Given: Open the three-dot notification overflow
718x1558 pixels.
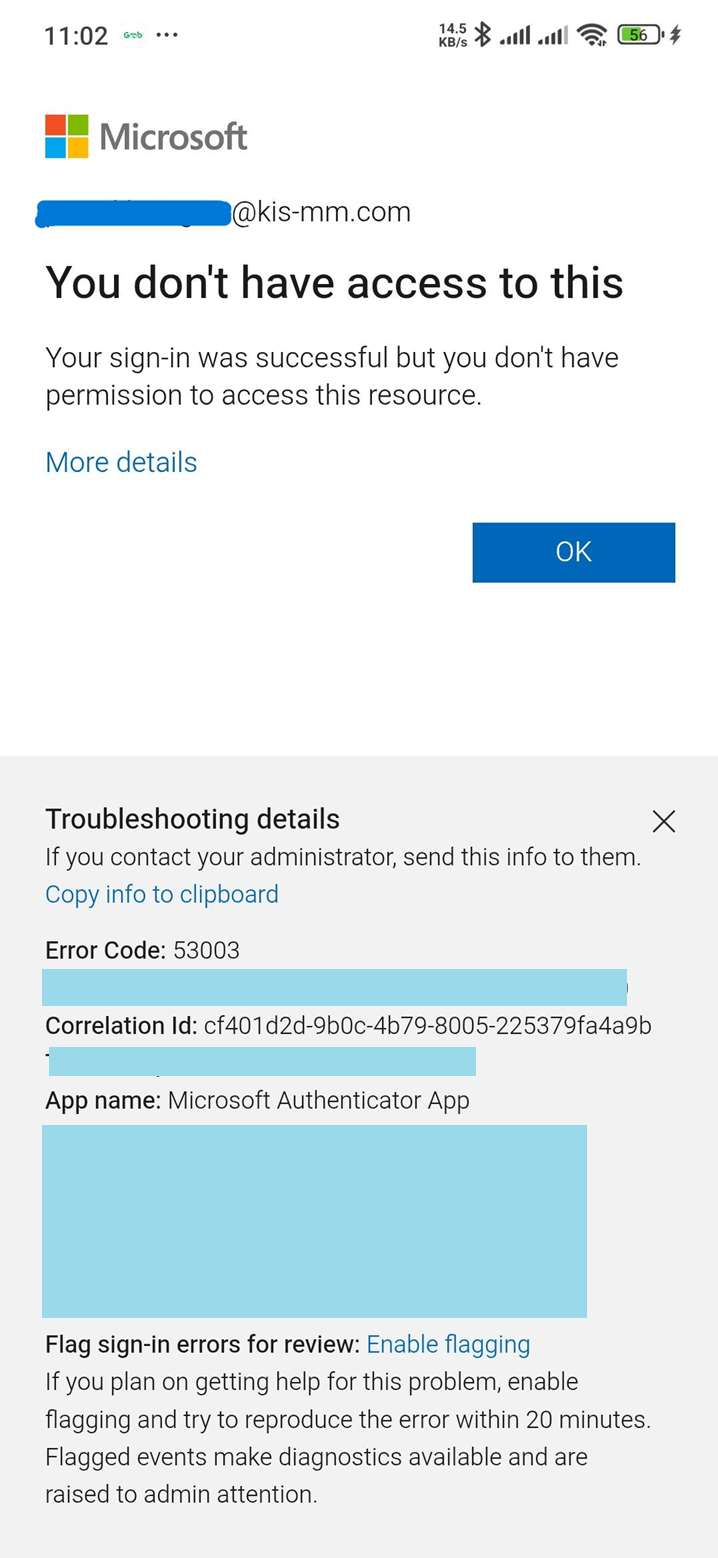Looking at the screenshot, I should tap(167, 35).
